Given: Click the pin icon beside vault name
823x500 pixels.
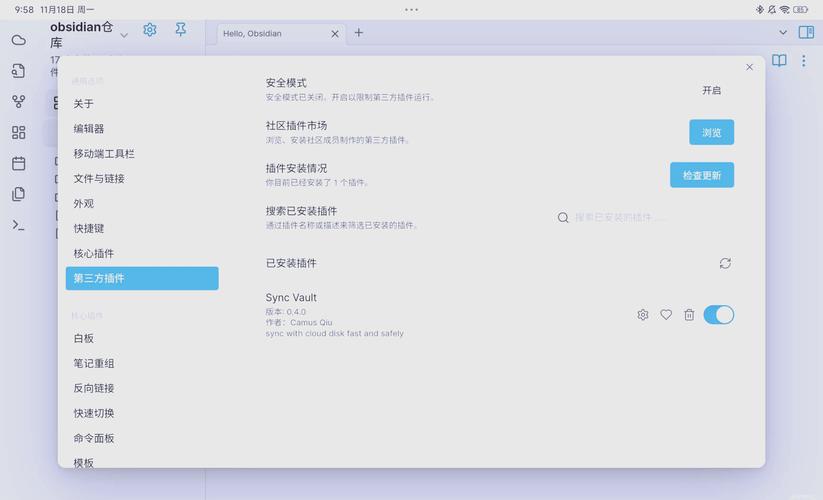Looking at the screenshot, I should coord(181,29).
